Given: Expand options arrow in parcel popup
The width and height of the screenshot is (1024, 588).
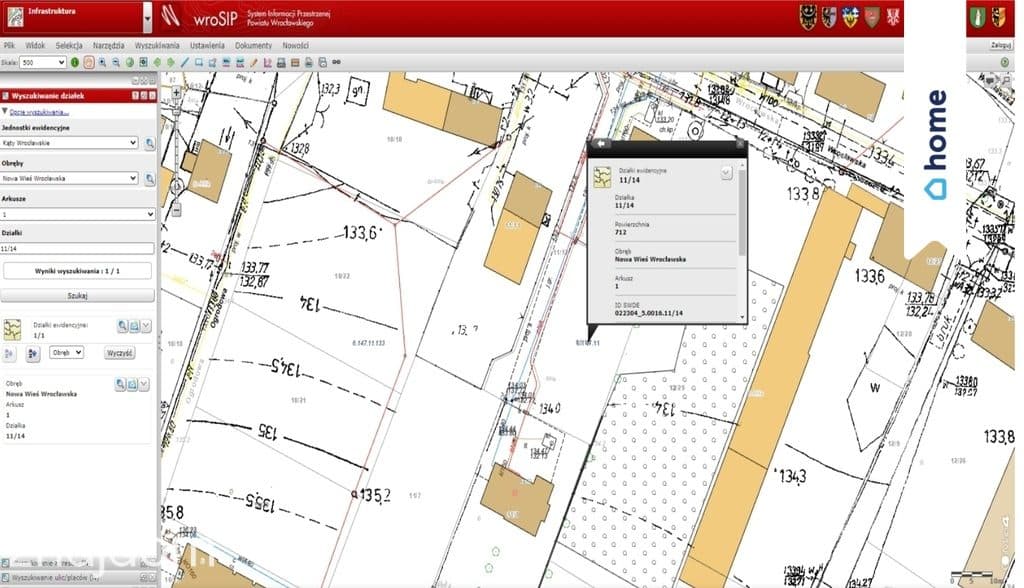Looking at the screenshot, I should point(726,173).
